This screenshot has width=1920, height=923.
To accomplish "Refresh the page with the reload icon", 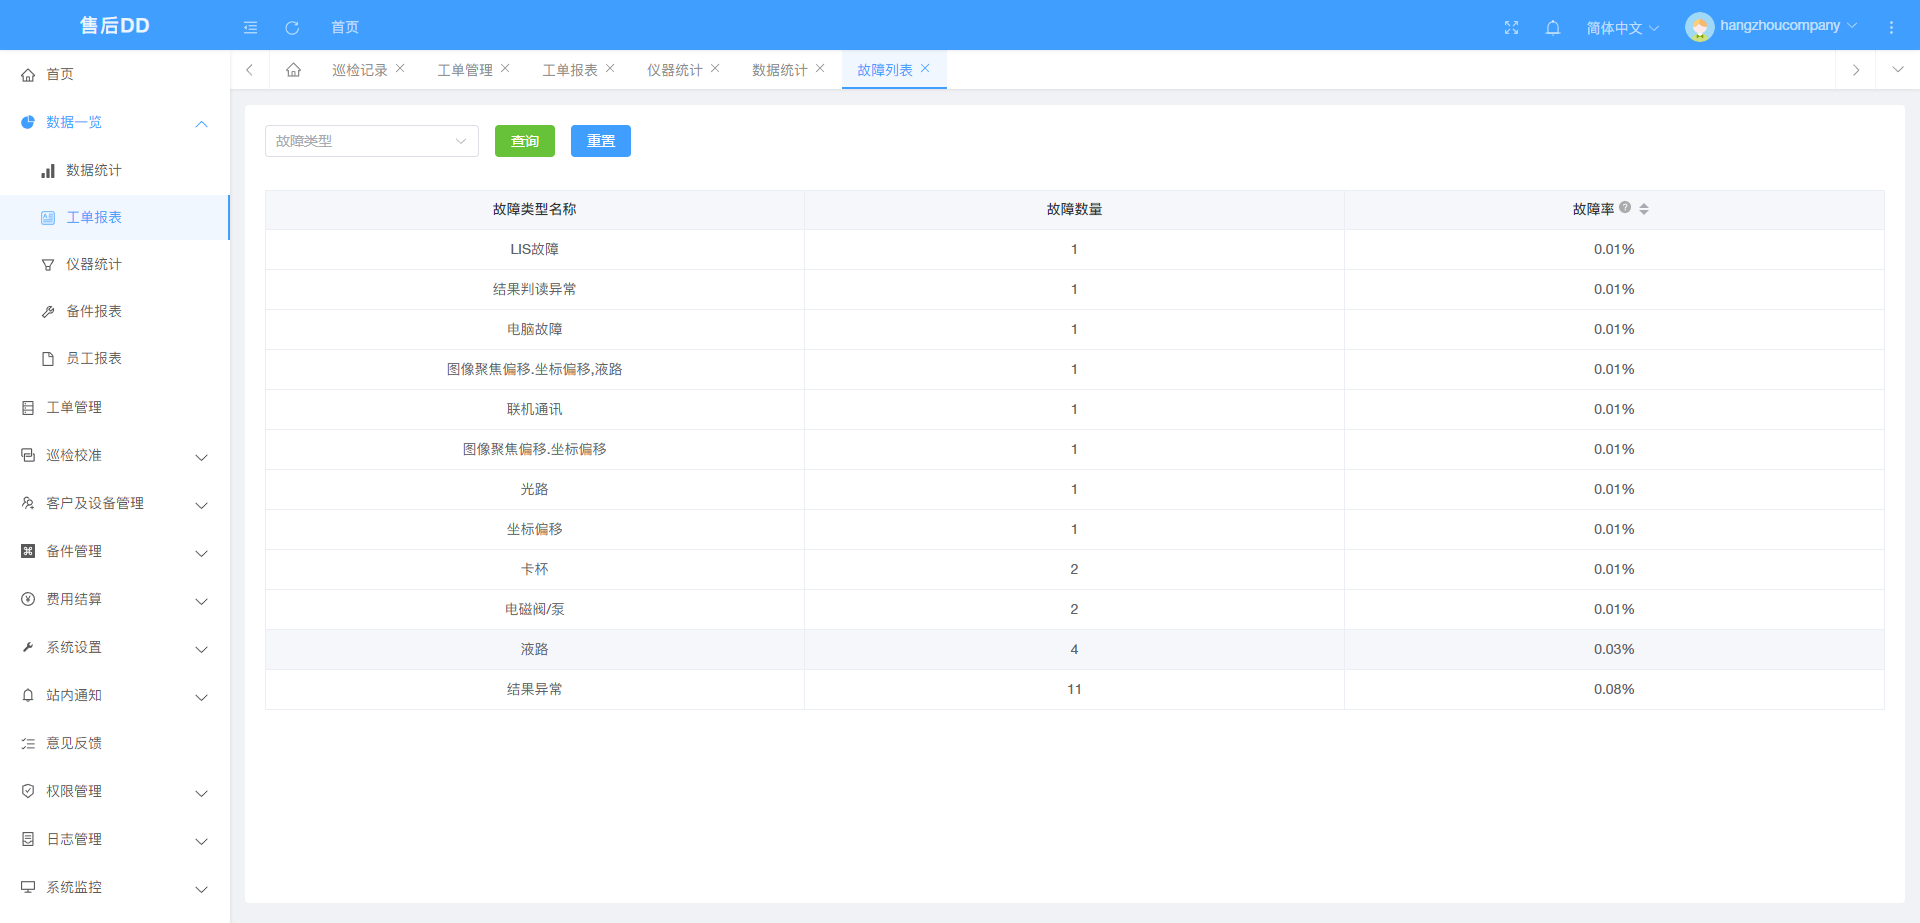I will point(292,27).
